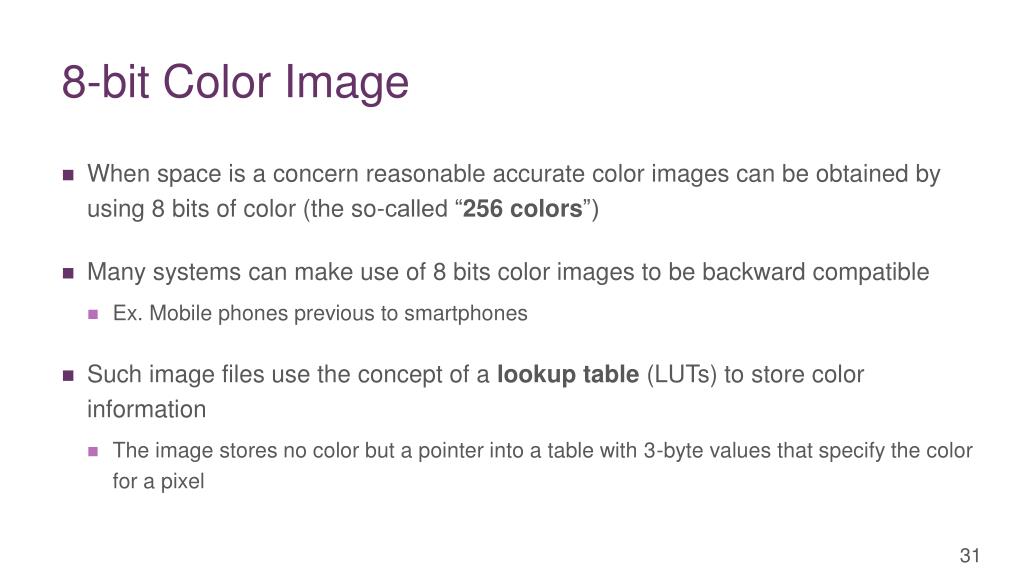Click the word "Image" in the title
1024x576 pixels.
point(346,82)
